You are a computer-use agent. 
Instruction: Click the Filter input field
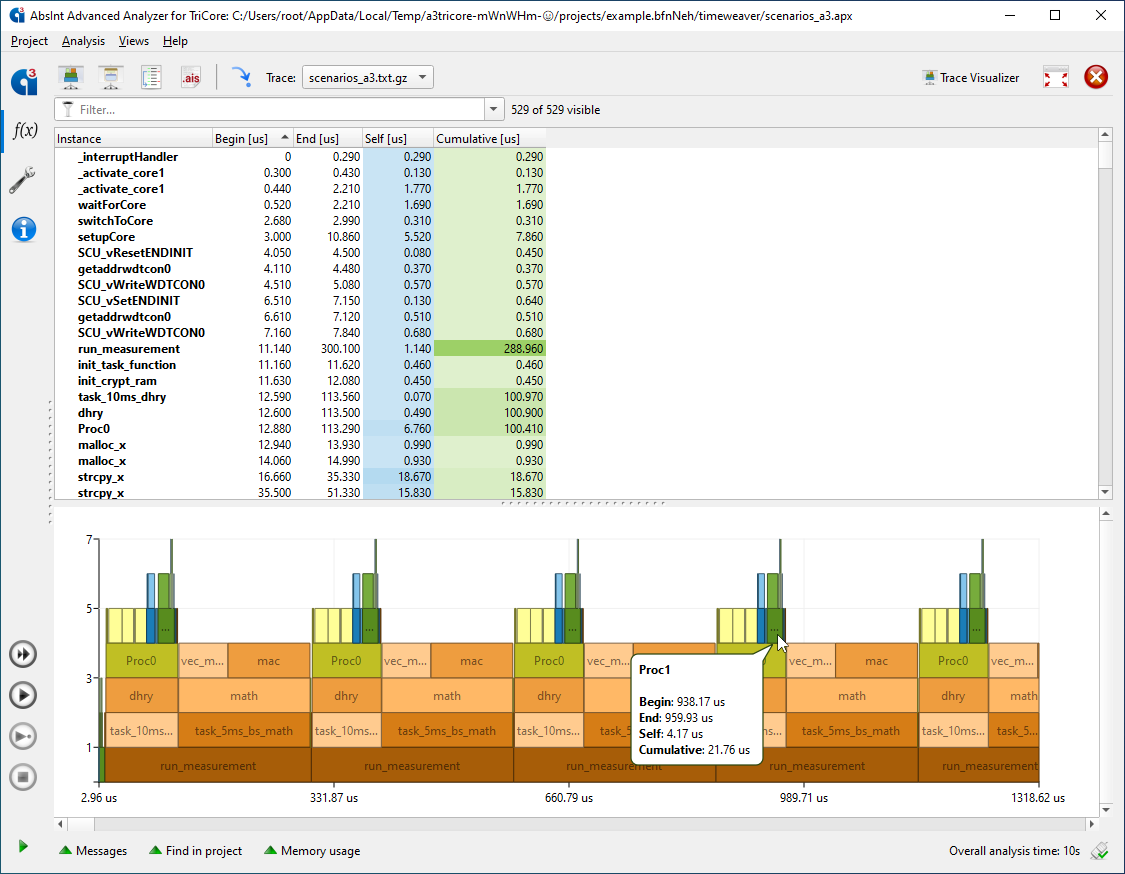click(270, 110)
